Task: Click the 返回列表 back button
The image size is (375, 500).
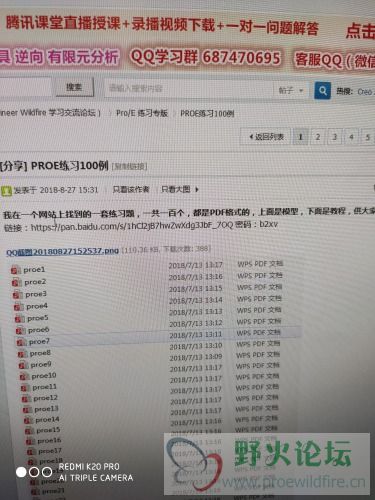Action: pyautogui.click(x=266, y=137)
